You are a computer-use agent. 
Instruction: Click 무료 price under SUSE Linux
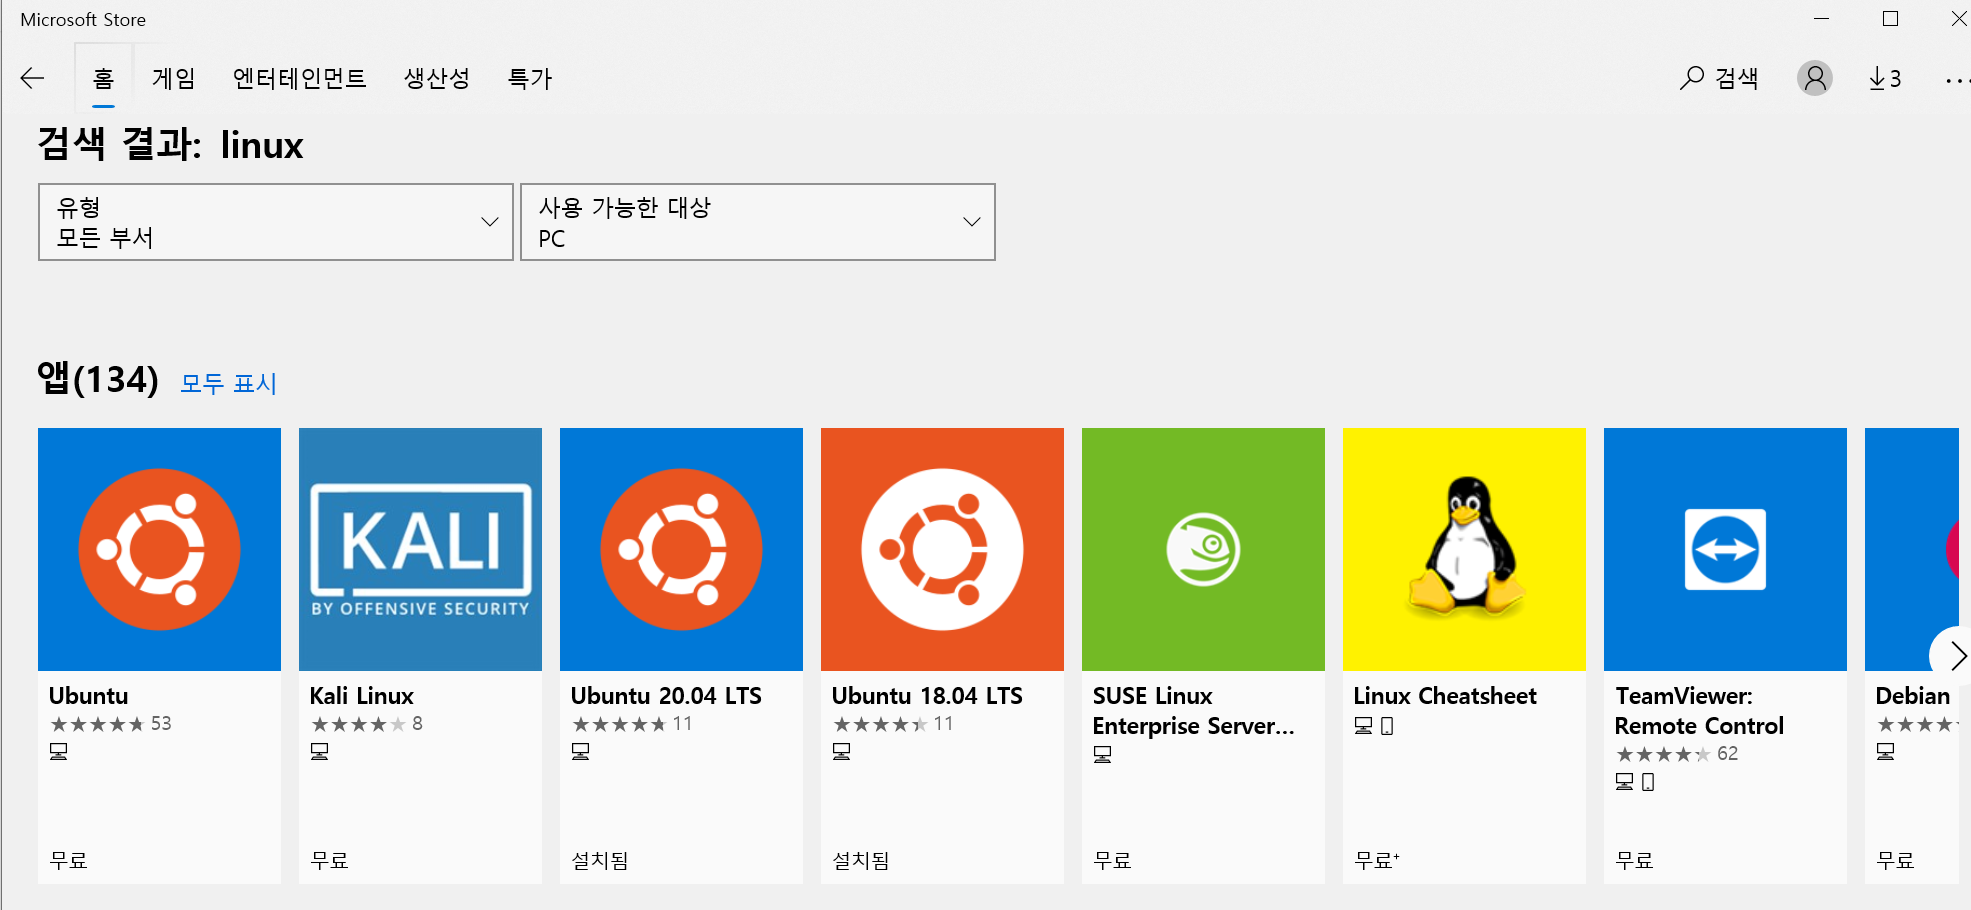(1113, 860)
